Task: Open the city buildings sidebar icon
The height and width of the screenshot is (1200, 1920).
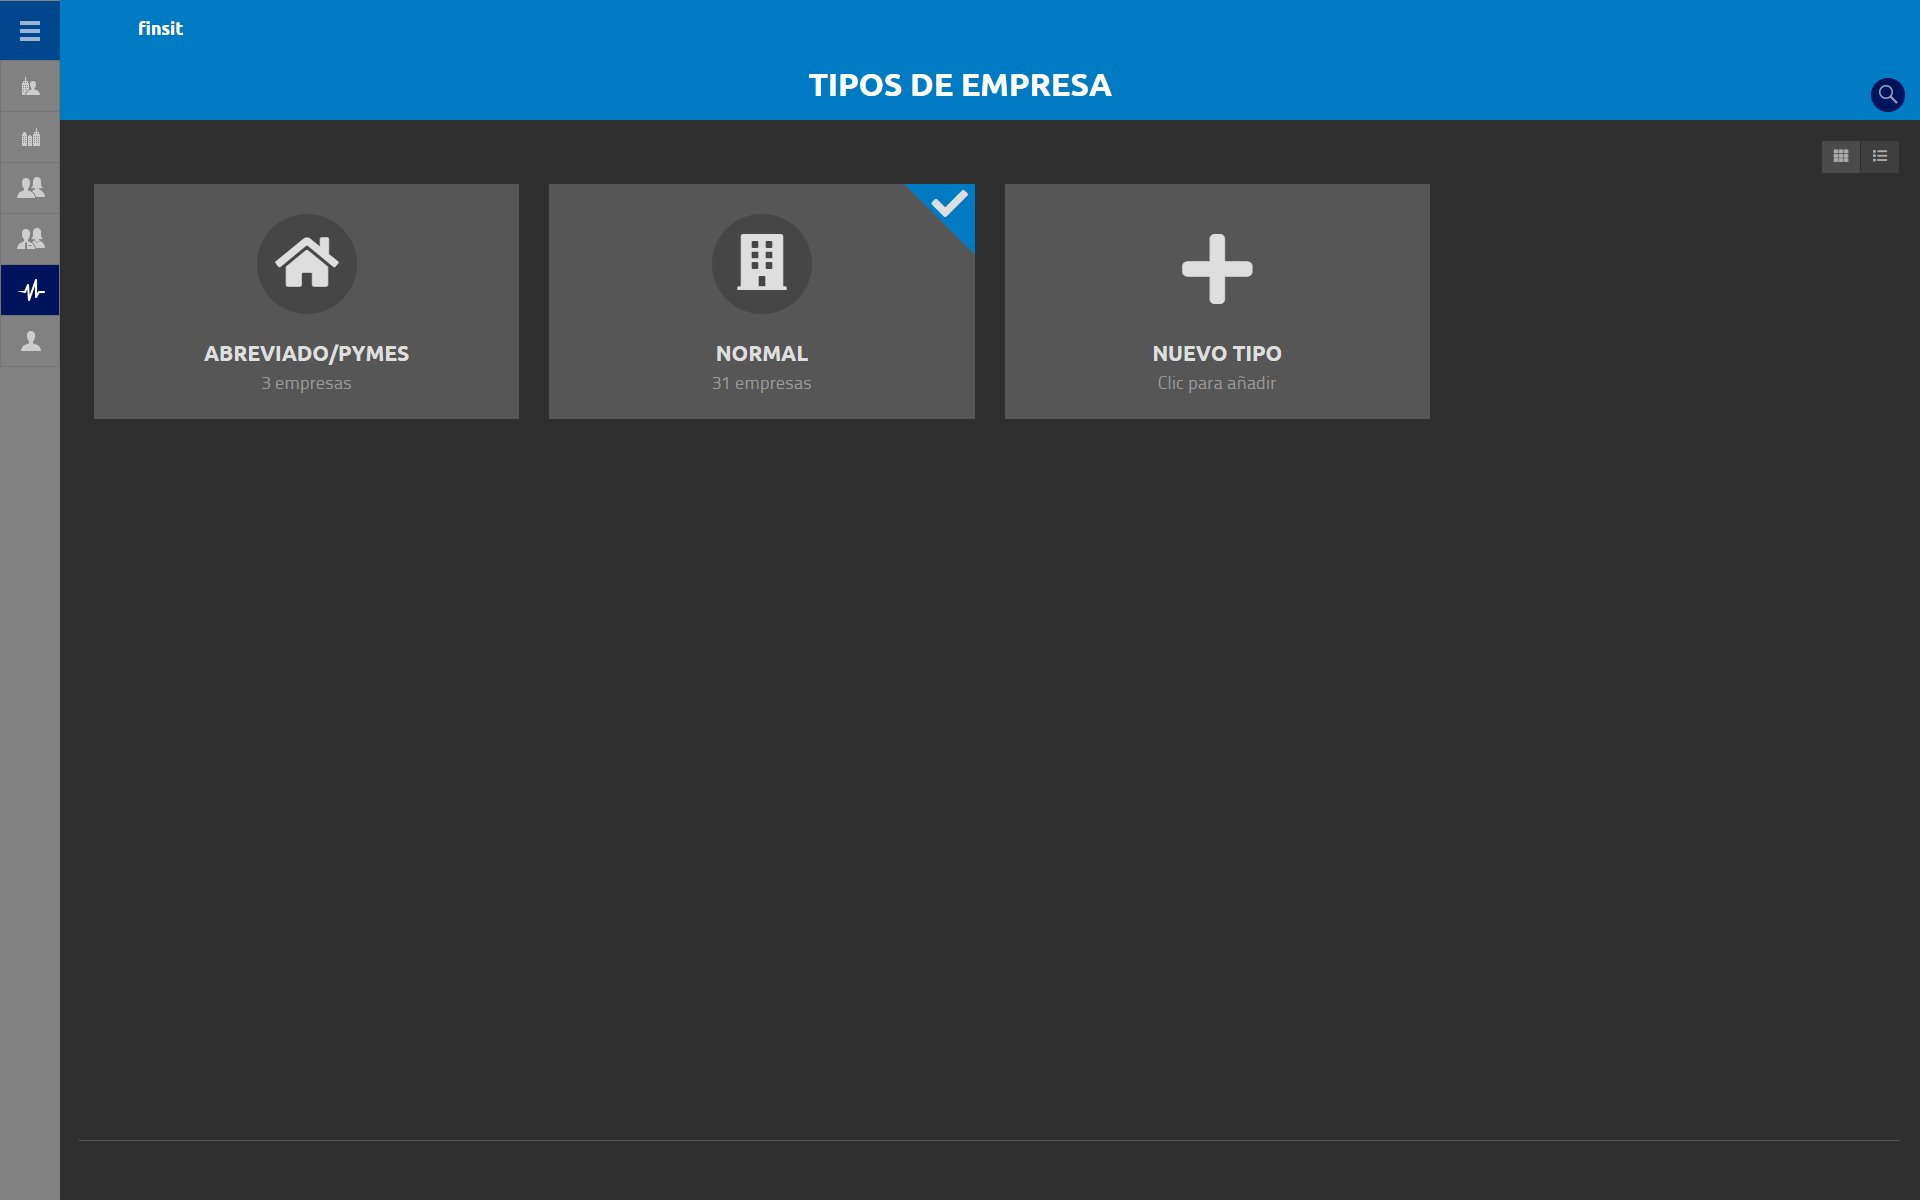Action: coord(30,138)
